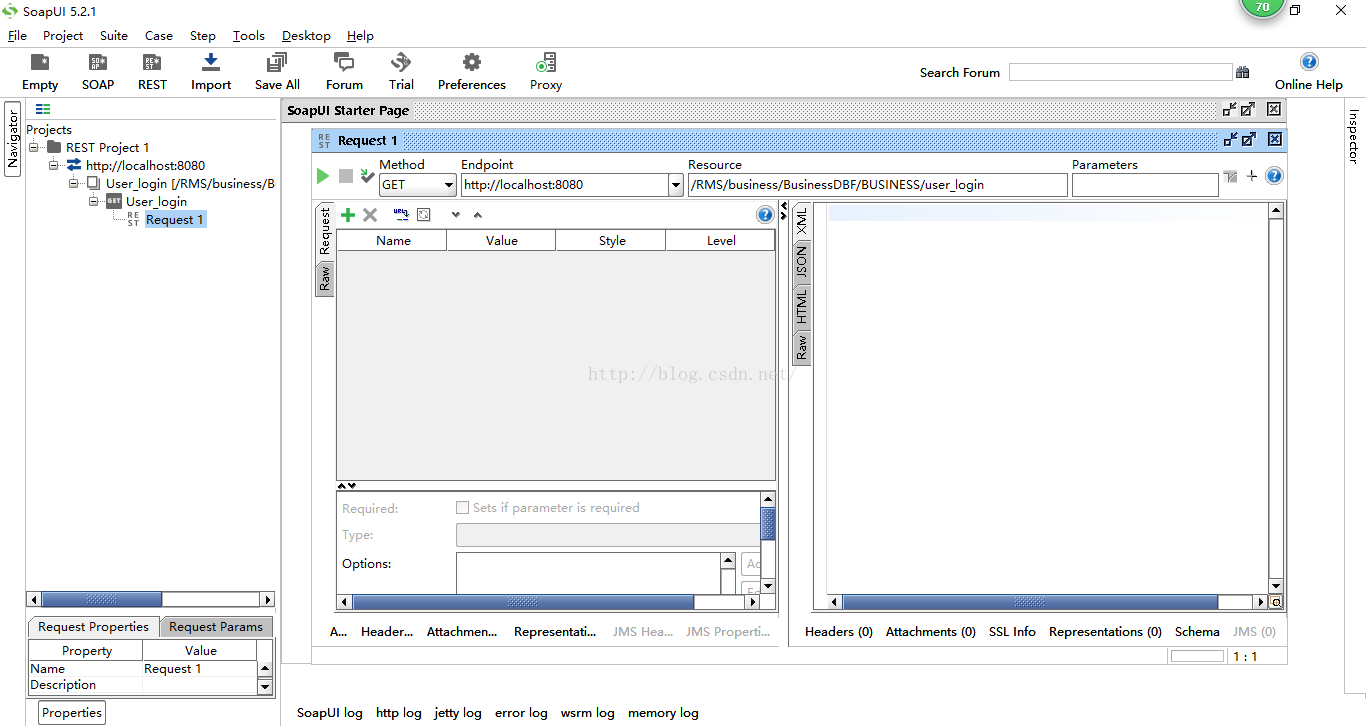Open the Project menu
The width and height of the screenshot is (1366, 726).
63,35
